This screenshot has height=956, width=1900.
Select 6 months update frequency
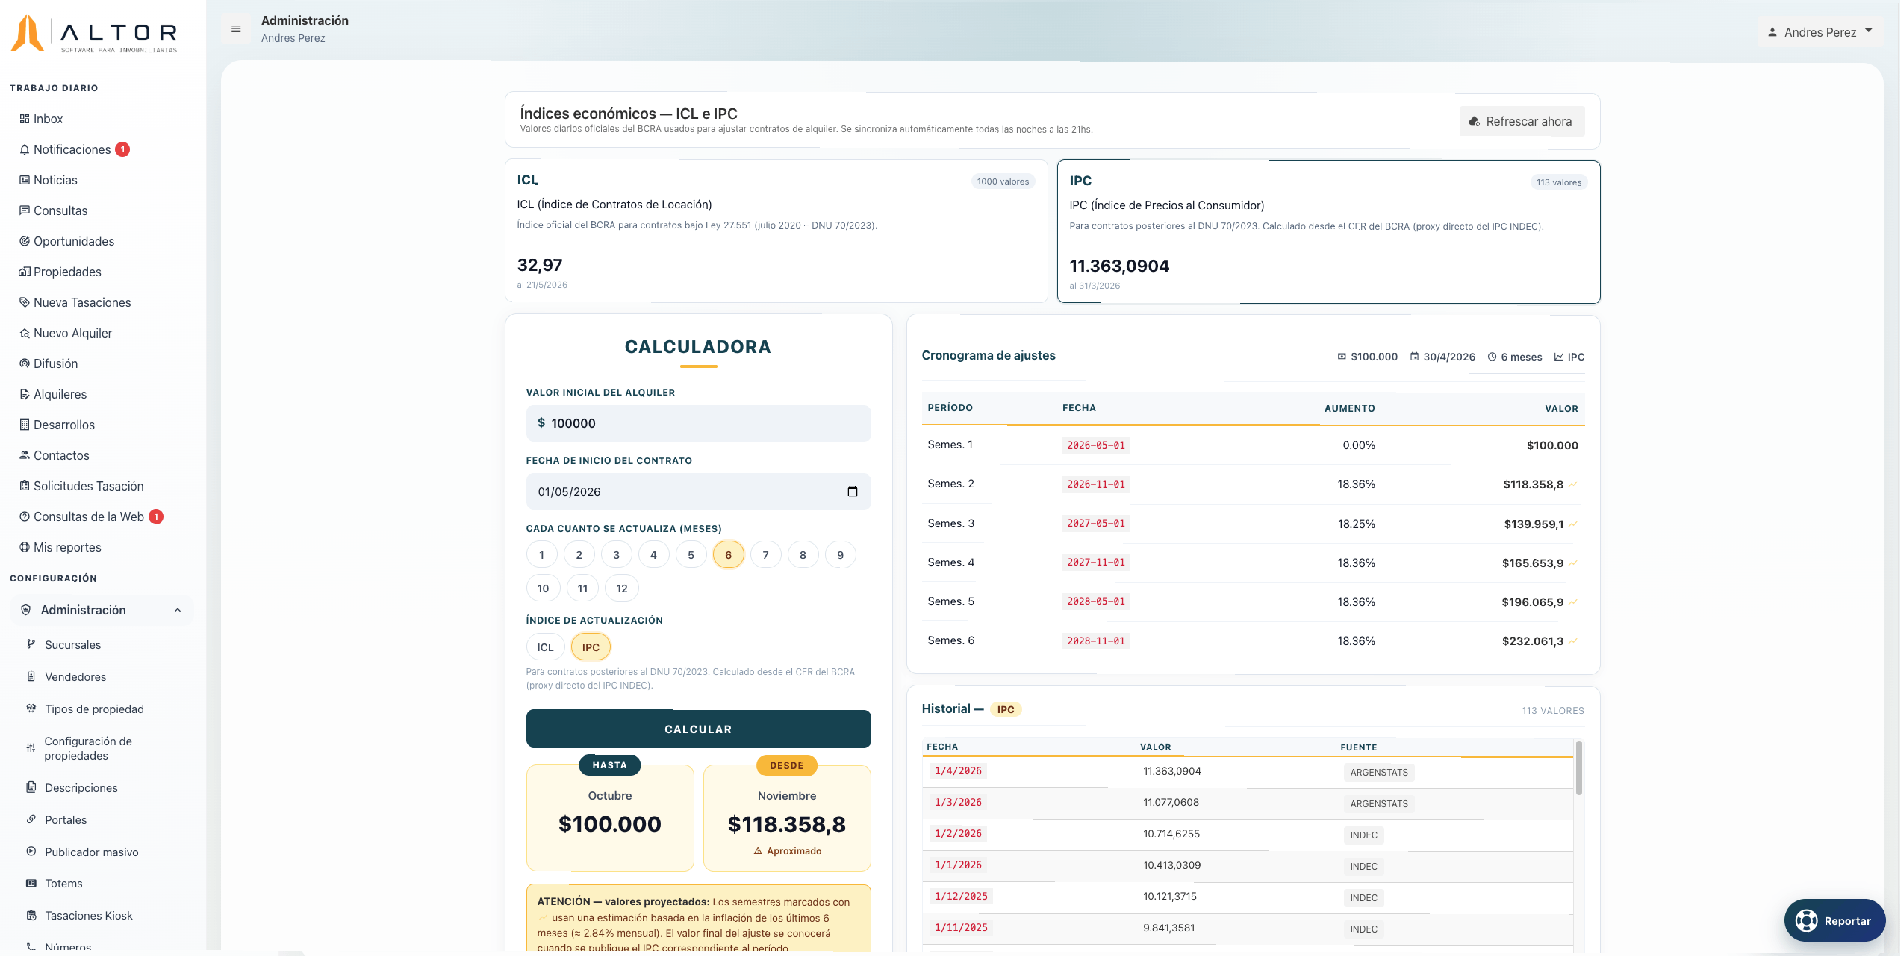click(728, 555)
